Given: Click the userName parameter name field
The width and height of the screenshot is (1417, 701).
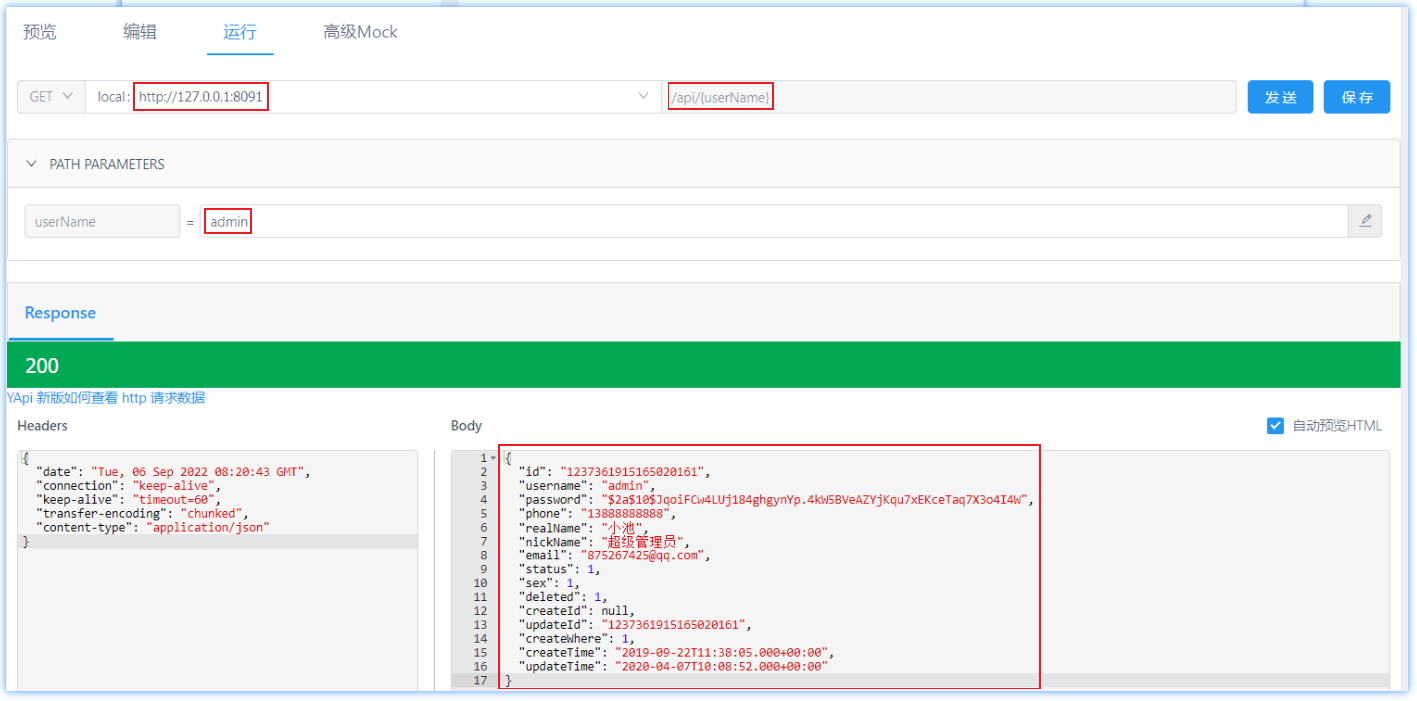Looking at the screenshot, I should 102,222.
